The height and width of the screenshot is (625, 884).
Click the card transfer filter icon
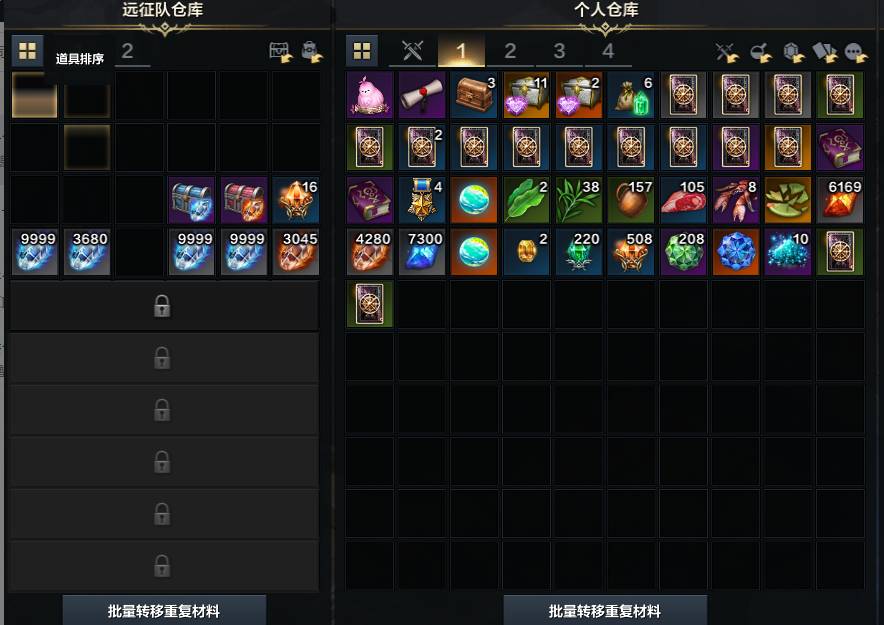point(825,52)
